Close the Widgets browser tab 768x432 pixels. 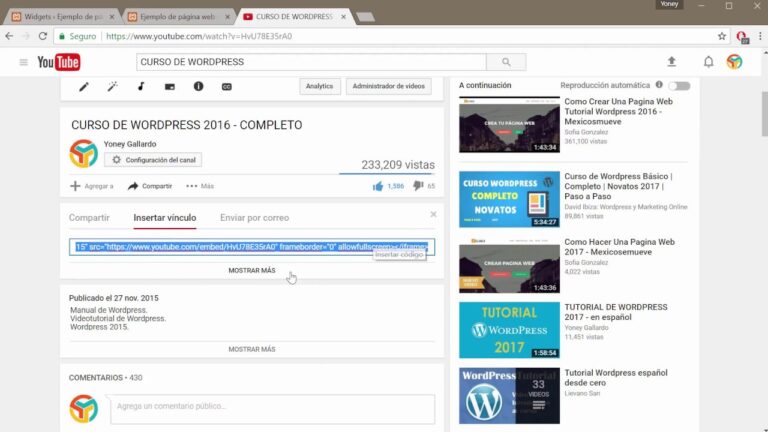[x=112, y=17]
